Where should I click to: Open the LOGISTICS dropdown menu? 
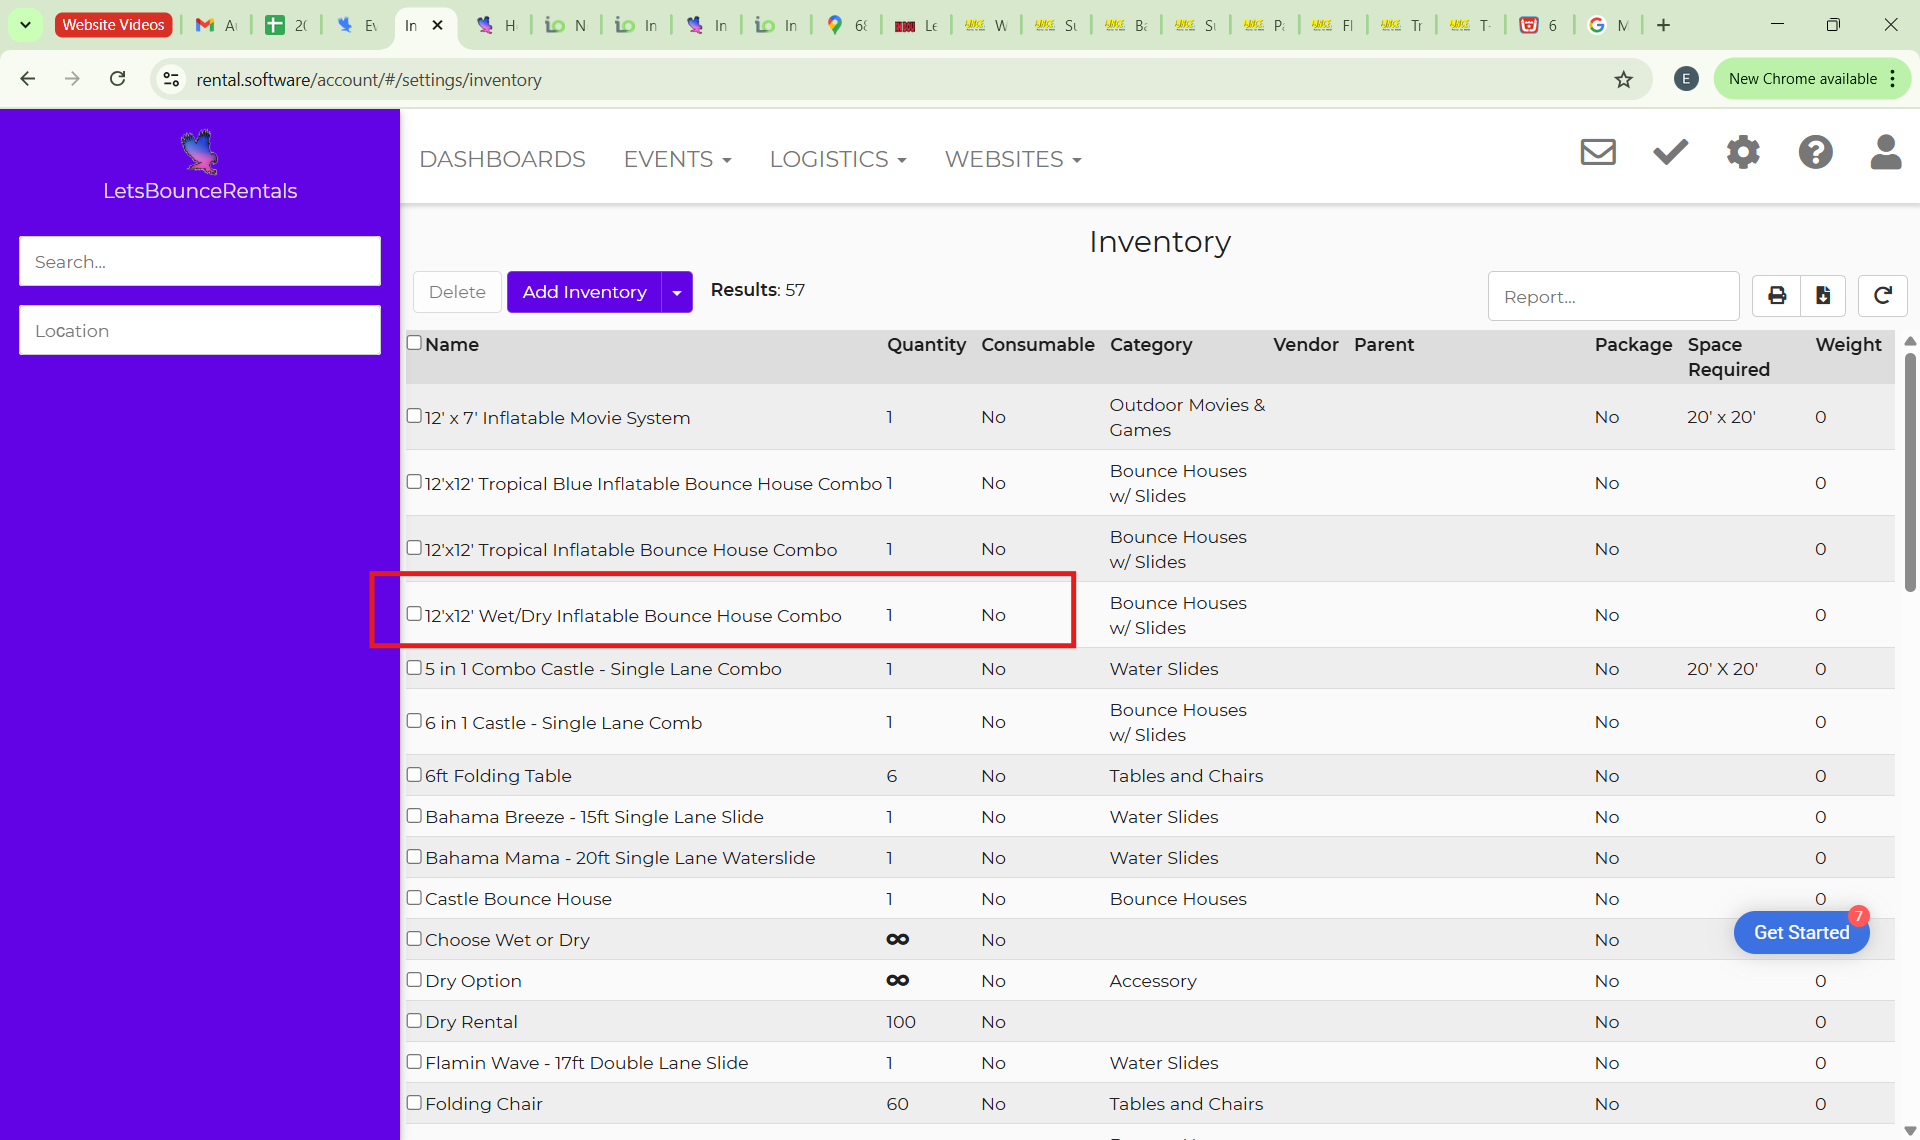pyautogui.click(x=837, y=159)
